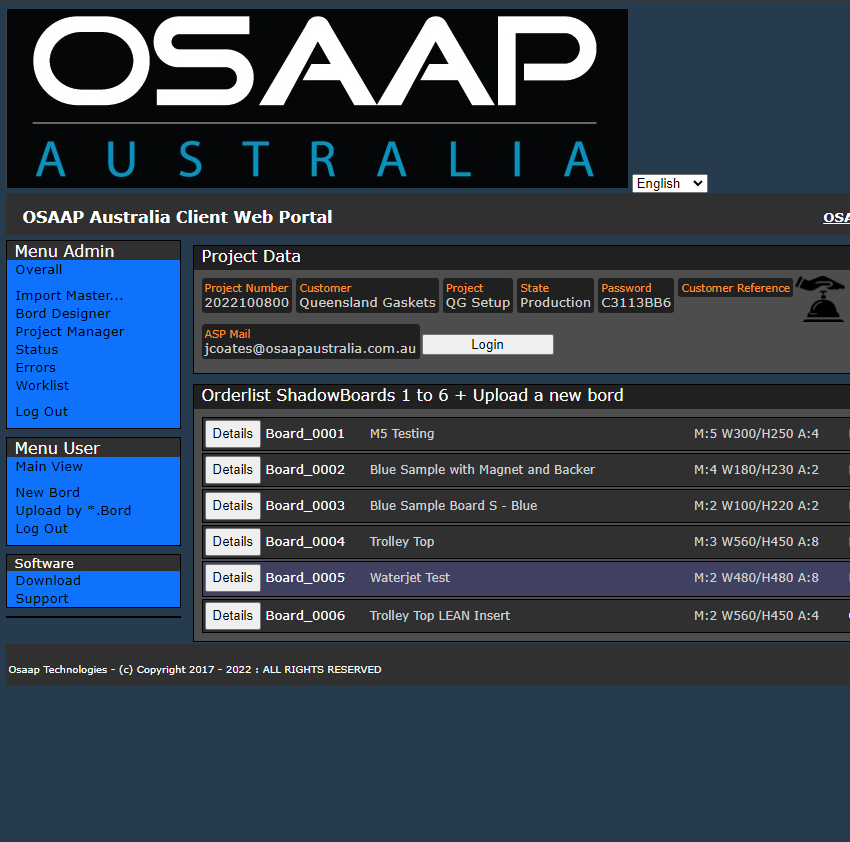The image size is (850, 842).
Task: Open Worklist in Menu Admin
Action: point(42,385)
